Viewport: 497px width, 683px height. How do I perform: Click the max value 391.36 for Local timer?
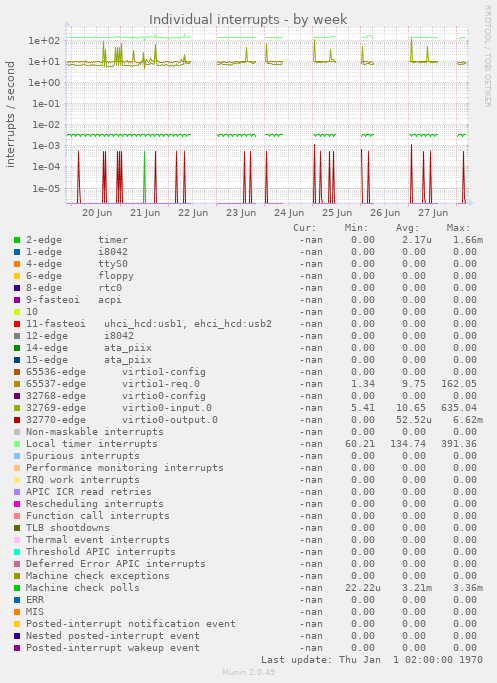coord(459,444)
